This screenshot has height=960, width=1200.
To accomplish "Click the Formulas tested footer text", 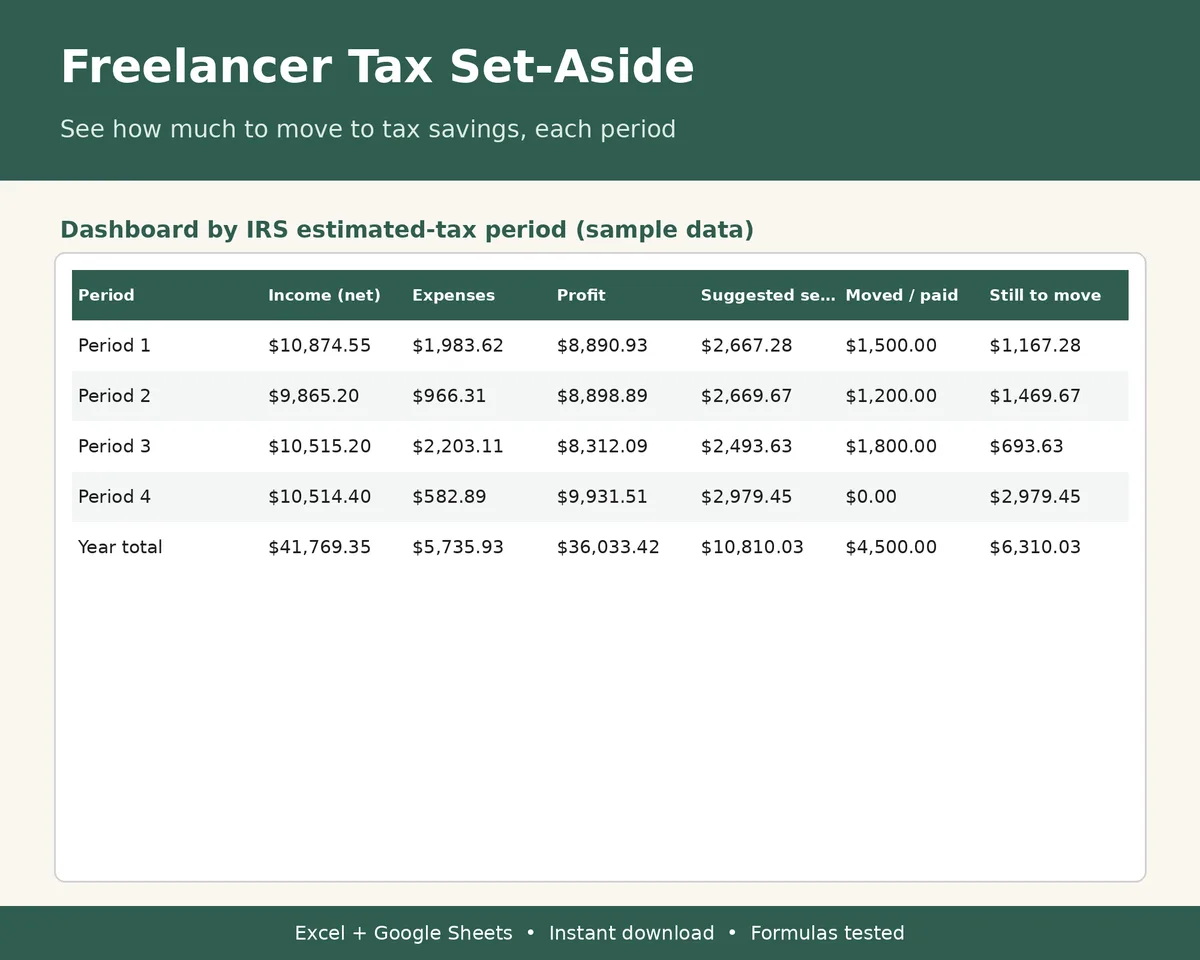I will tap(827, 933).
